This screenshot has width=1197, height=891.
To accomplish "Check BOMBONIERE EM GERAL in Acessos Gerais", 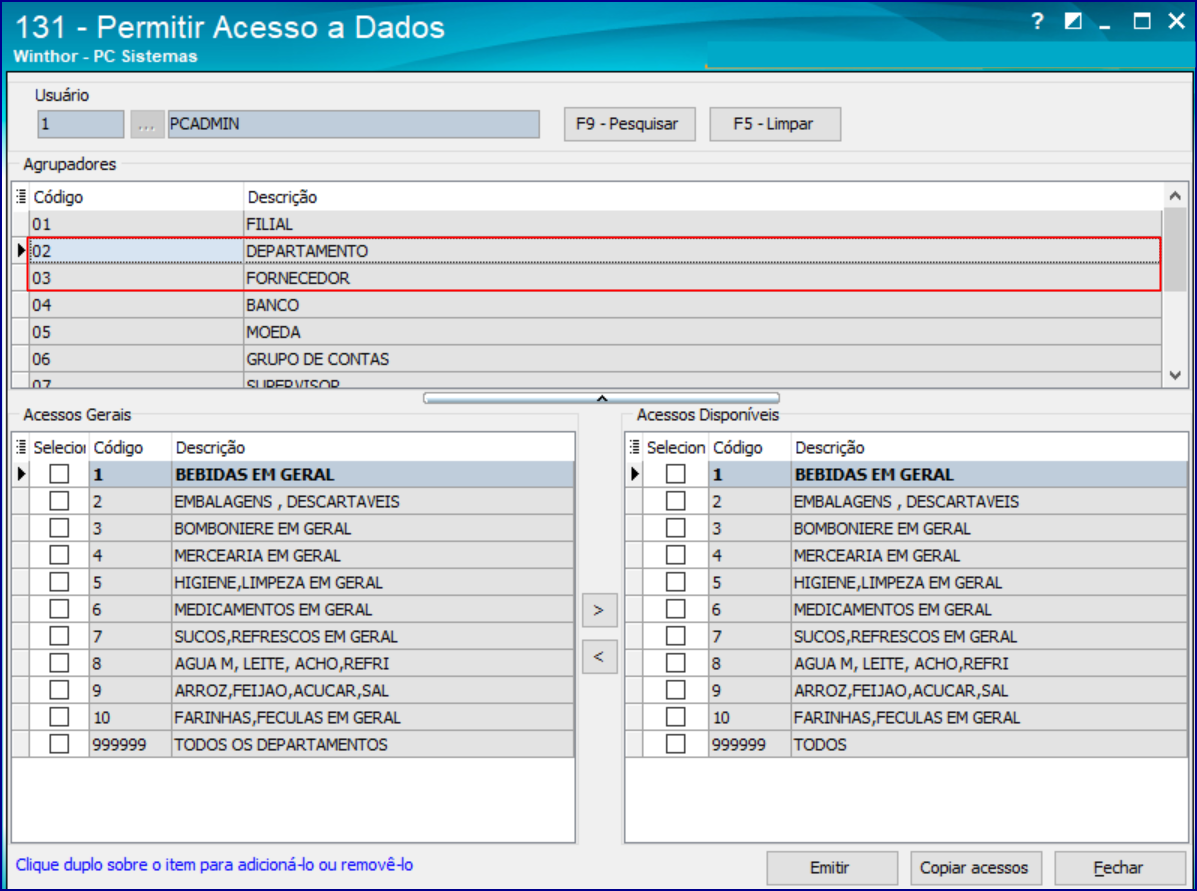I will pyautogui.click(x=59, y=528).
